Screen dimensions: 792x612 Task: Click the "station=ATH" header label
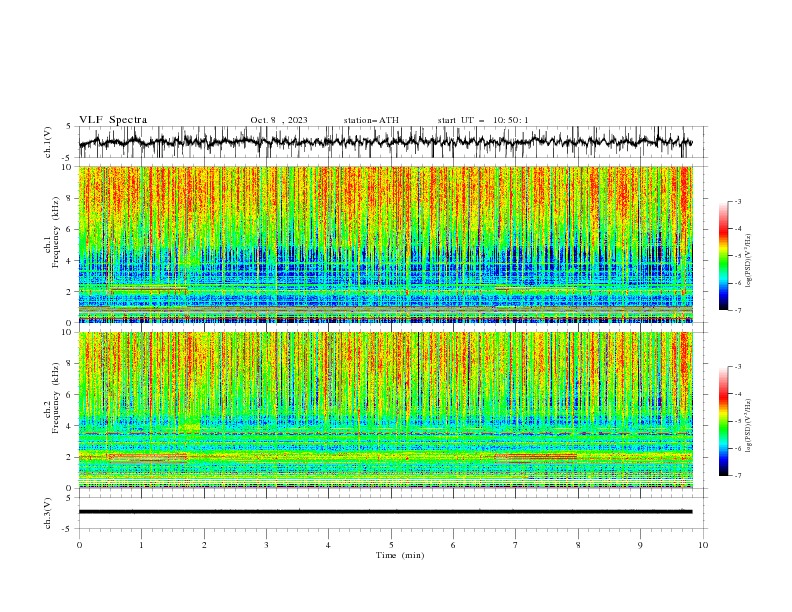pos(371,120)
